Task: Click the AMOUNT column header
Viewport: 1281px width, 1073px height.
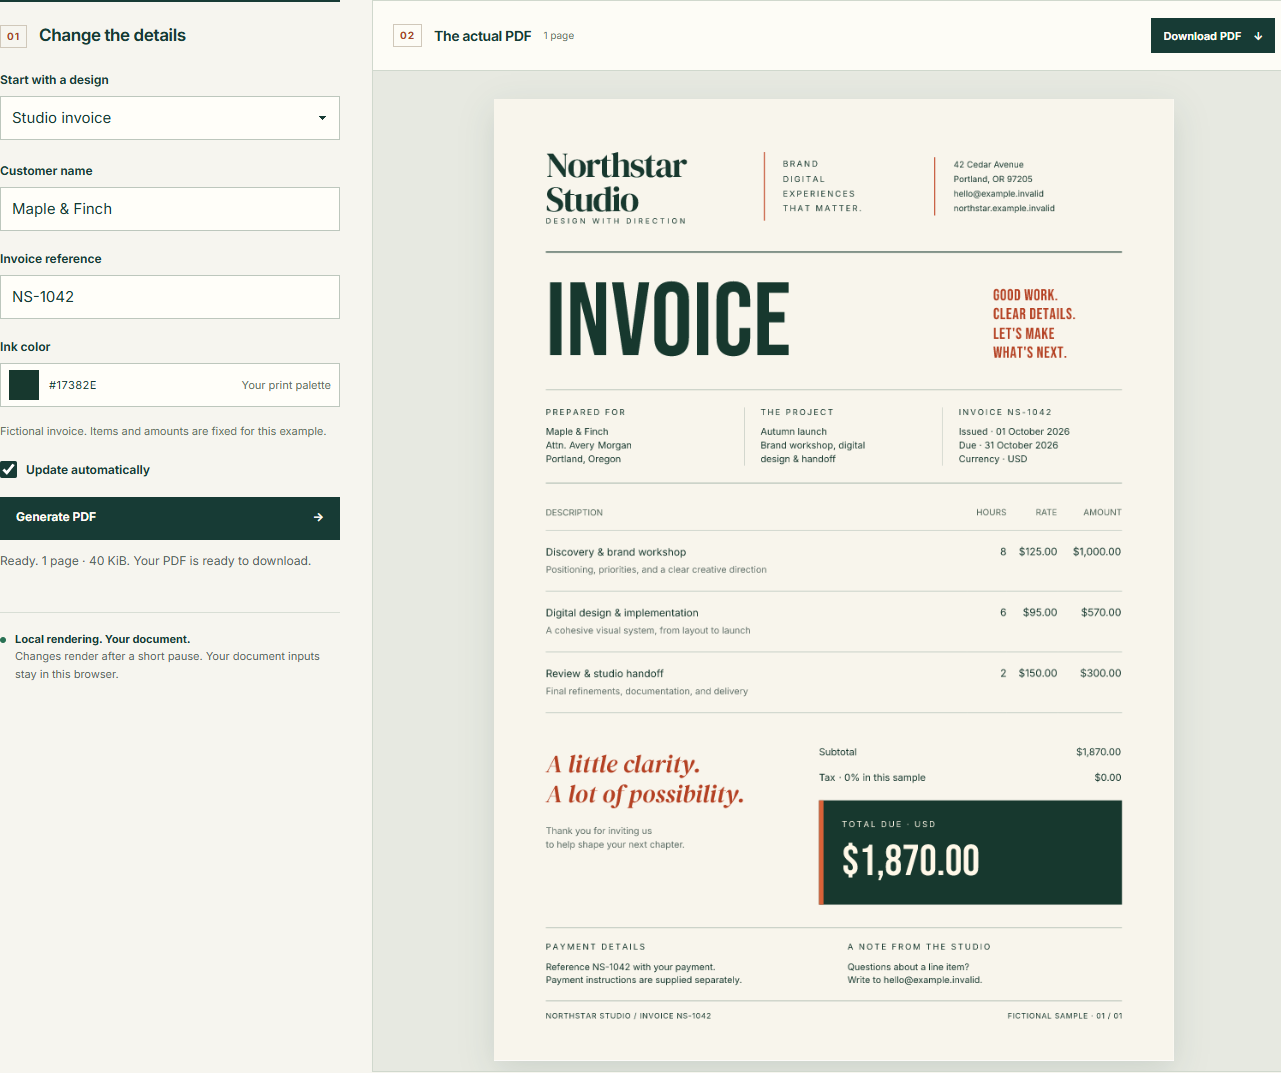Action: 1102,512
